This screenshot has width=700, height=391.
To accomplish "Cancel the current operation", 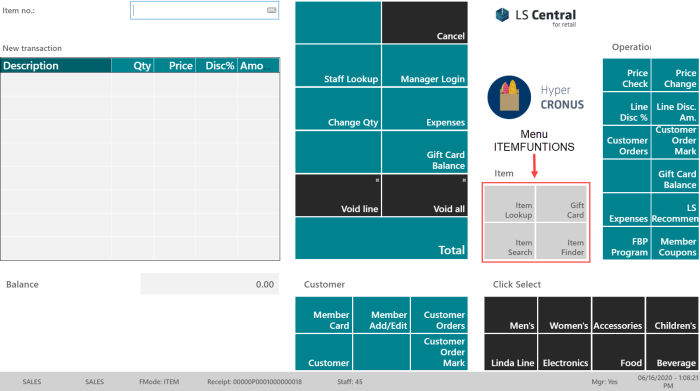I will tap(425, 22).
